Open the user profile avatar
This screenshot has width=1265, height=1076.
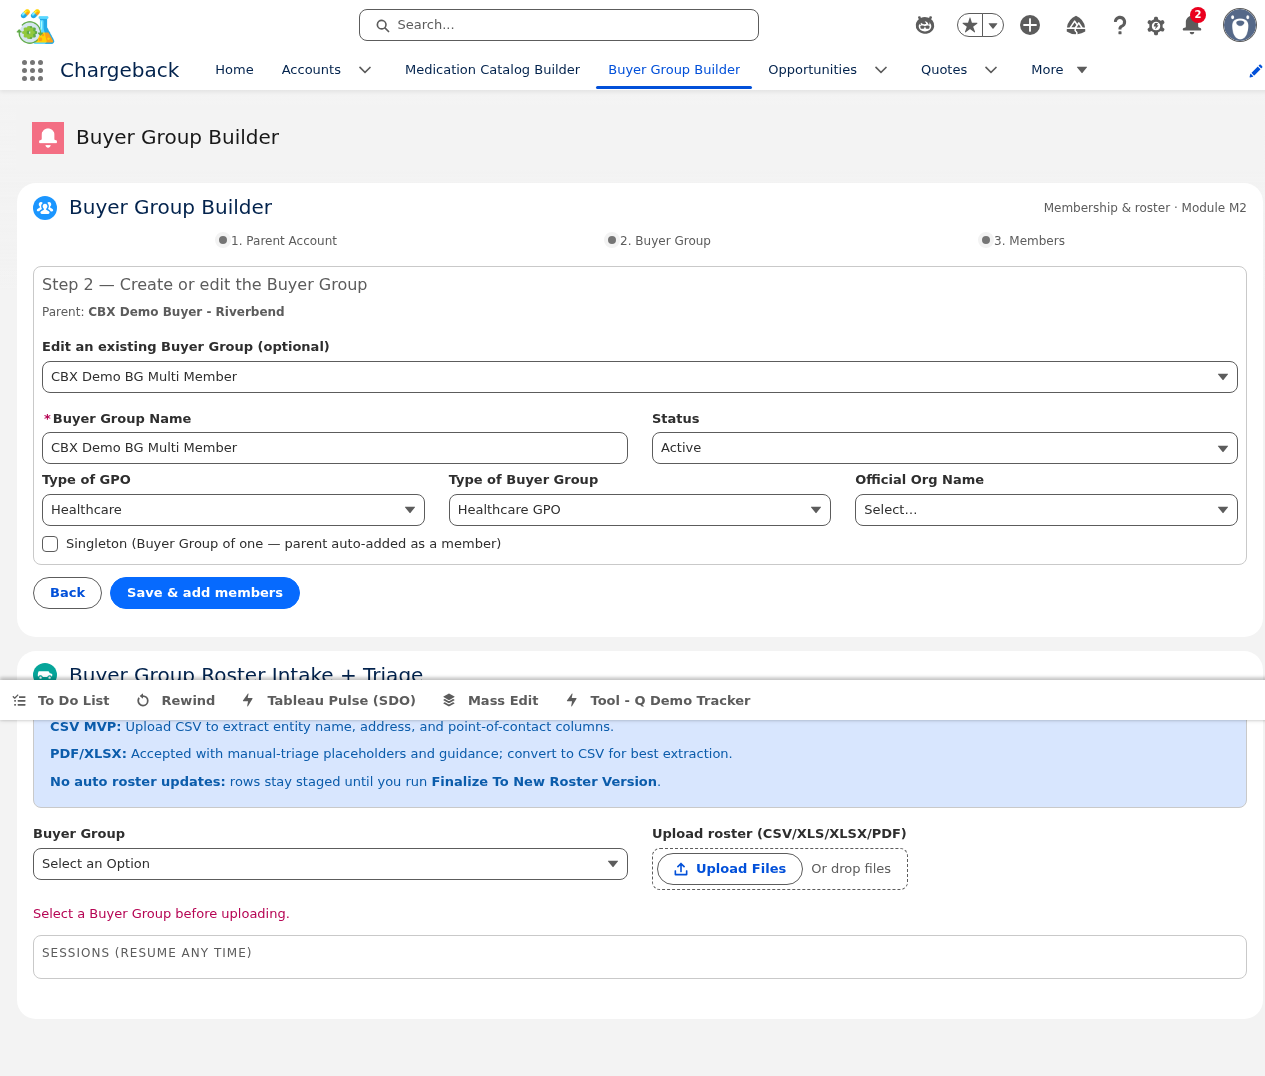click(x=1240, y=25)
